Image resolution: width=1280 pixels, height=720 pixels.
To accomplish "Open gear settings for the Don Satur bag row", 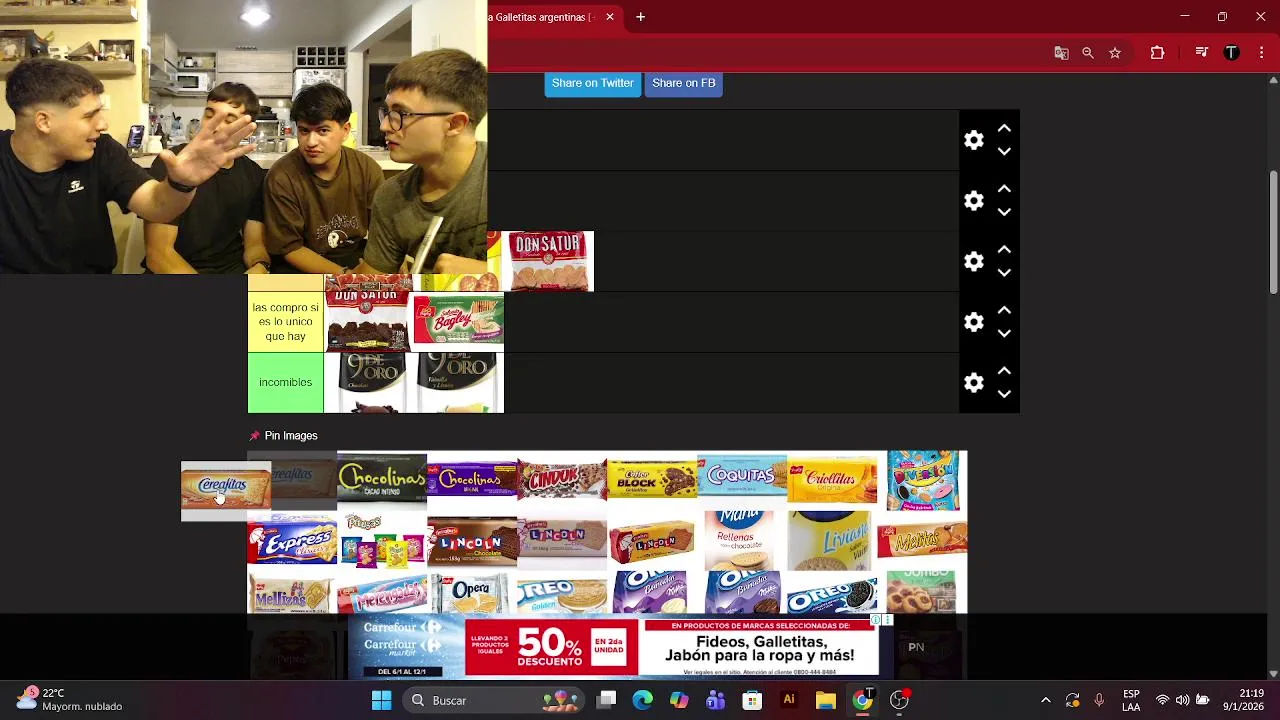I will click(974, 262).
